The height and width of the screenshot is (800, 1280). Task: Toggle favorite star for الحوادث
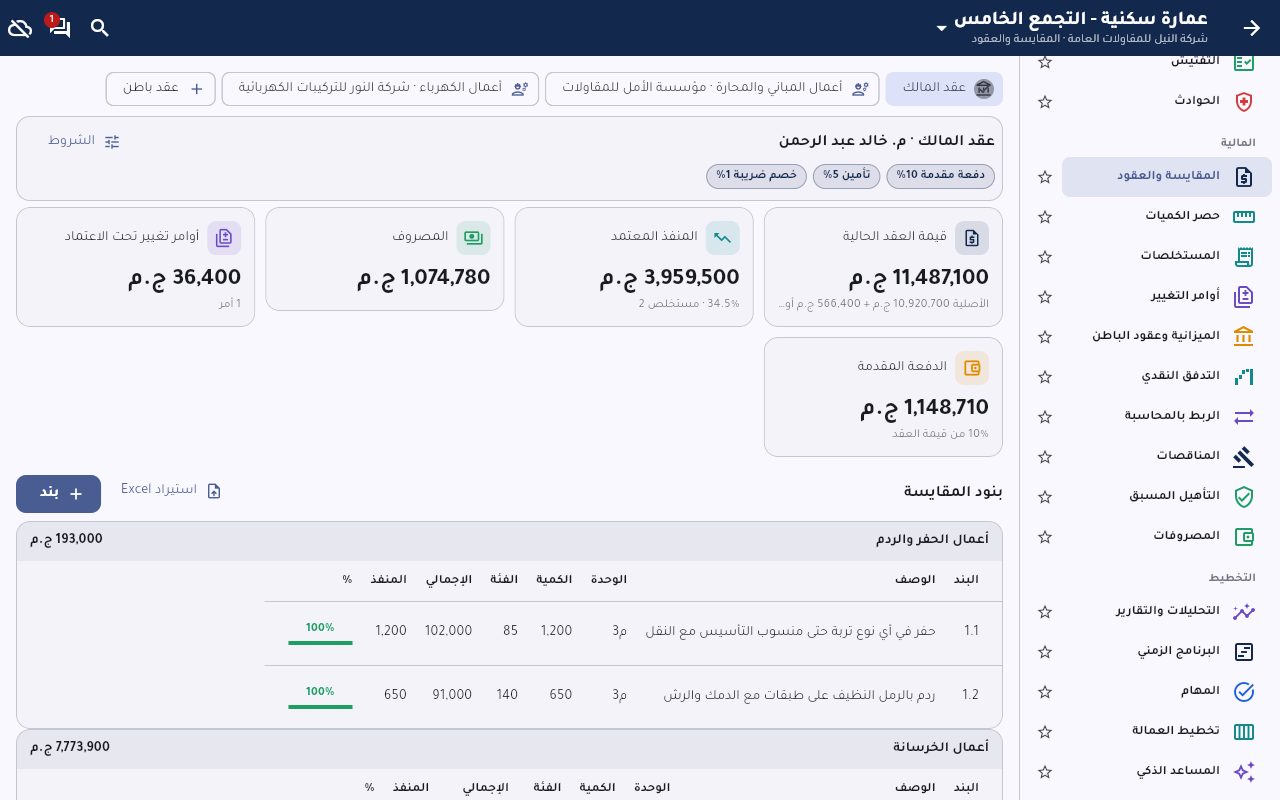point(1045,102)
